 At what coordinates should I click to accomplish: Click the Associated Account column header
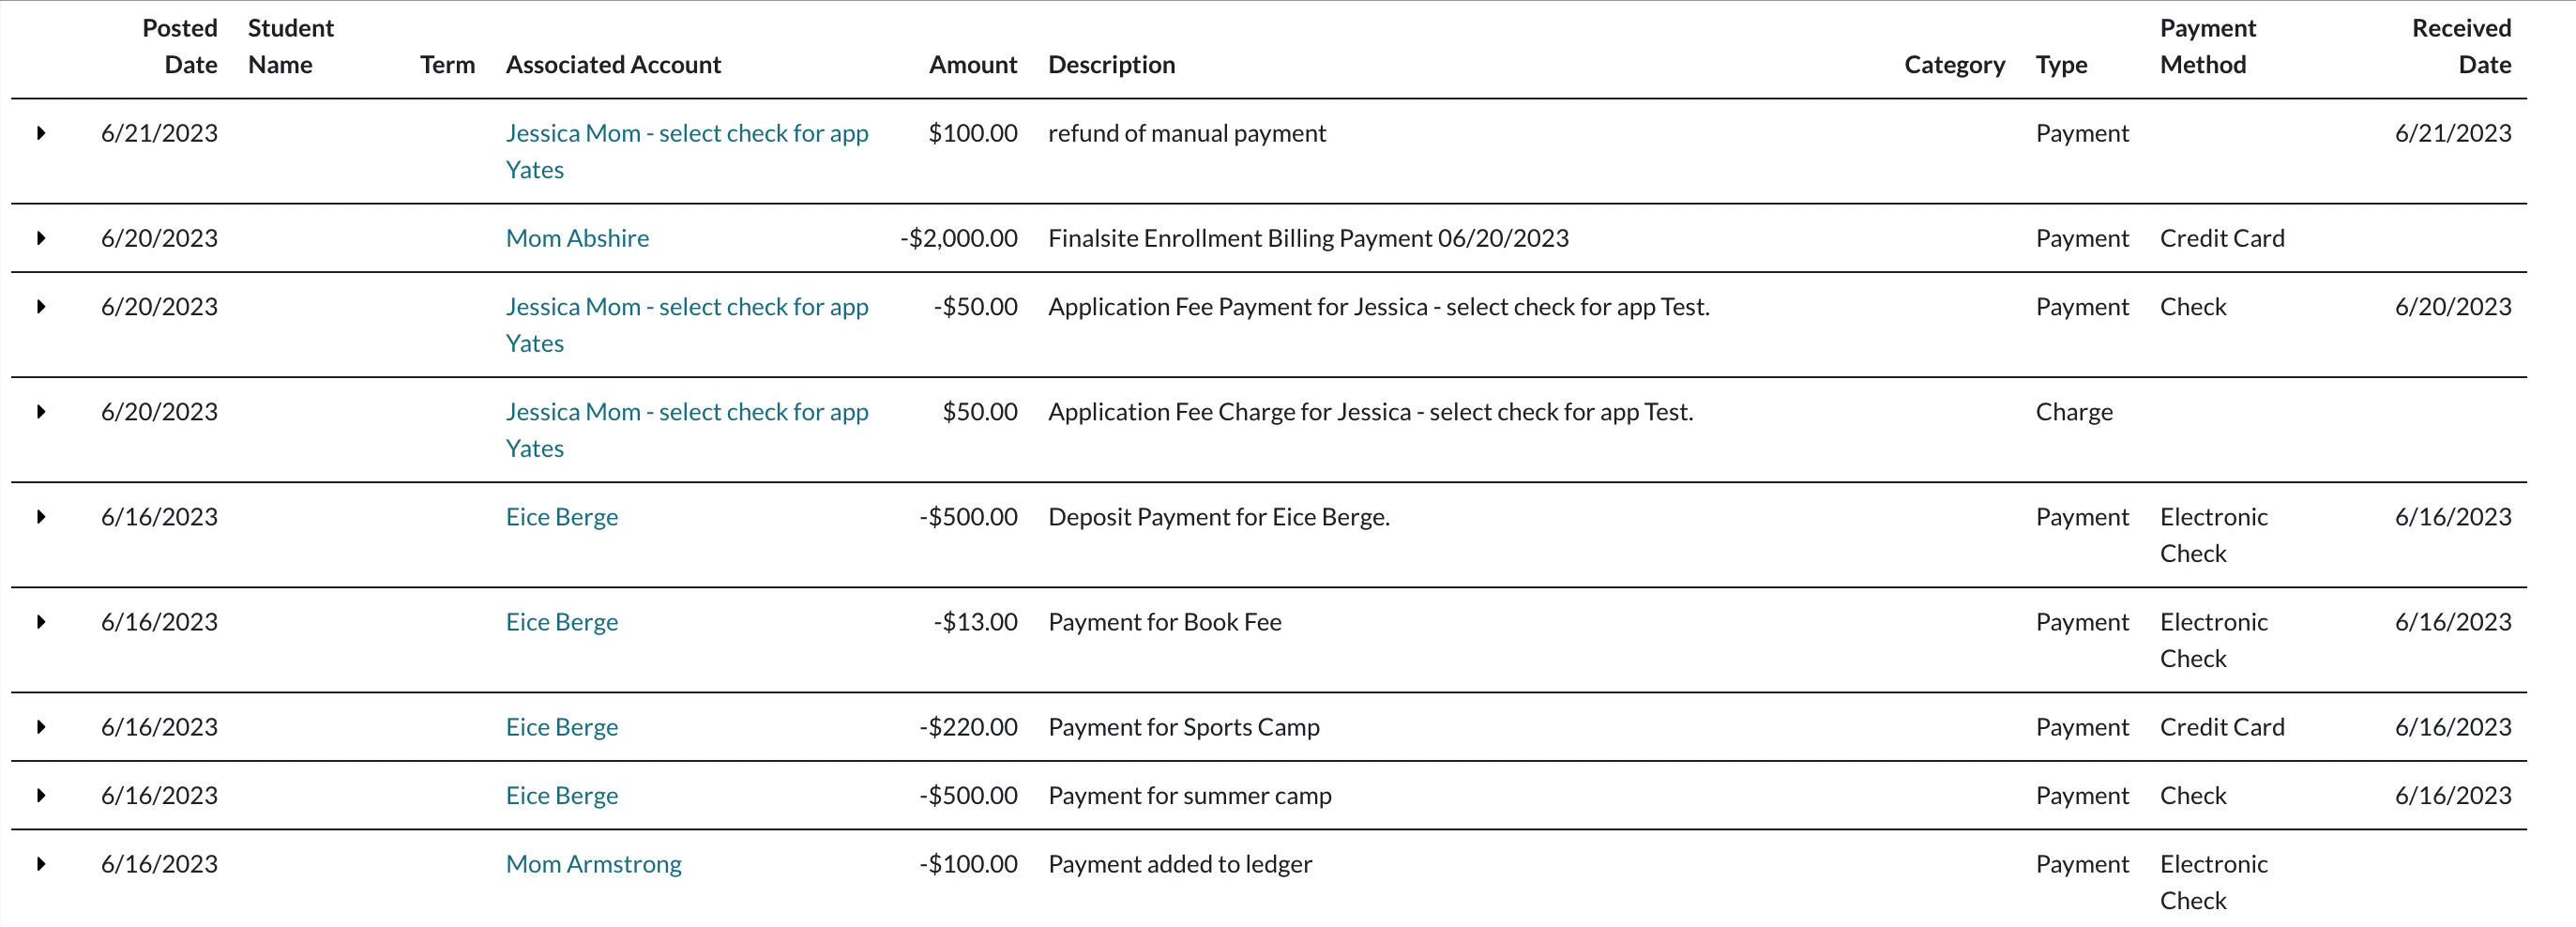coord(613,65)
